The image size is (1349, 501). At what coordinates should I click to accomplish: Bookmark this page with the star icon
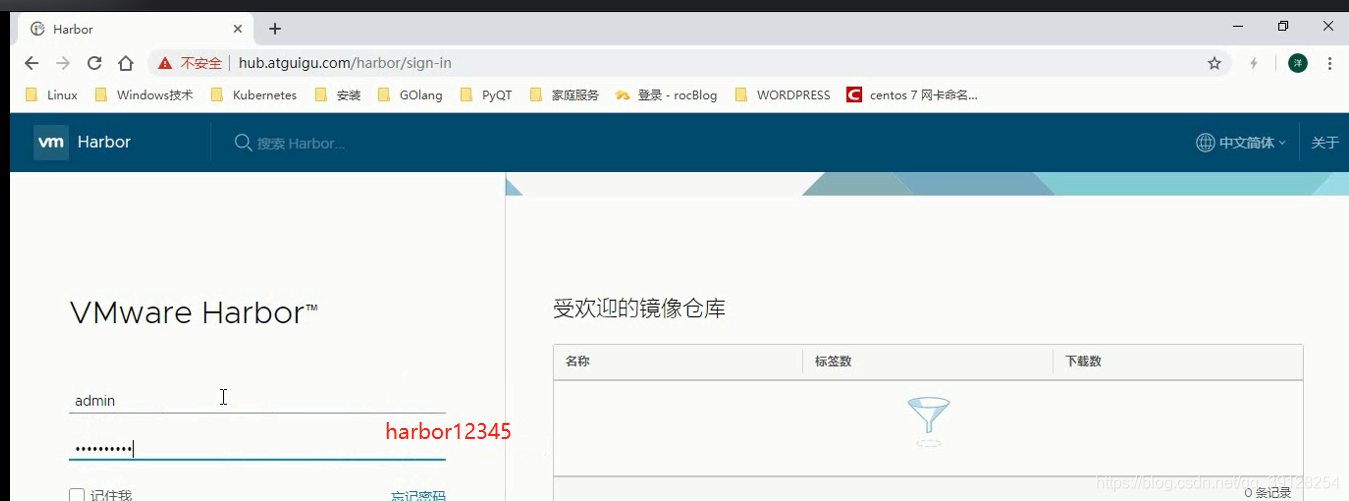coord(1214,63)
